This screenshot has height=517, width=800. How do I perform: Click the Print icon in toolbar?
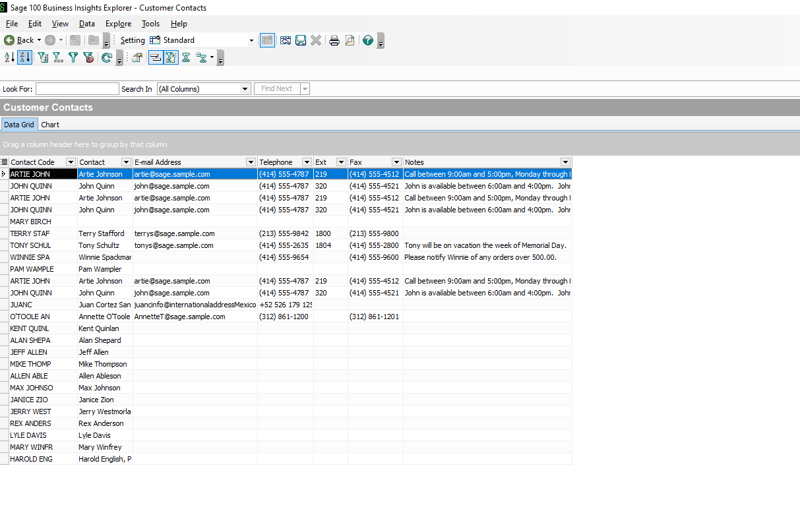334,41
